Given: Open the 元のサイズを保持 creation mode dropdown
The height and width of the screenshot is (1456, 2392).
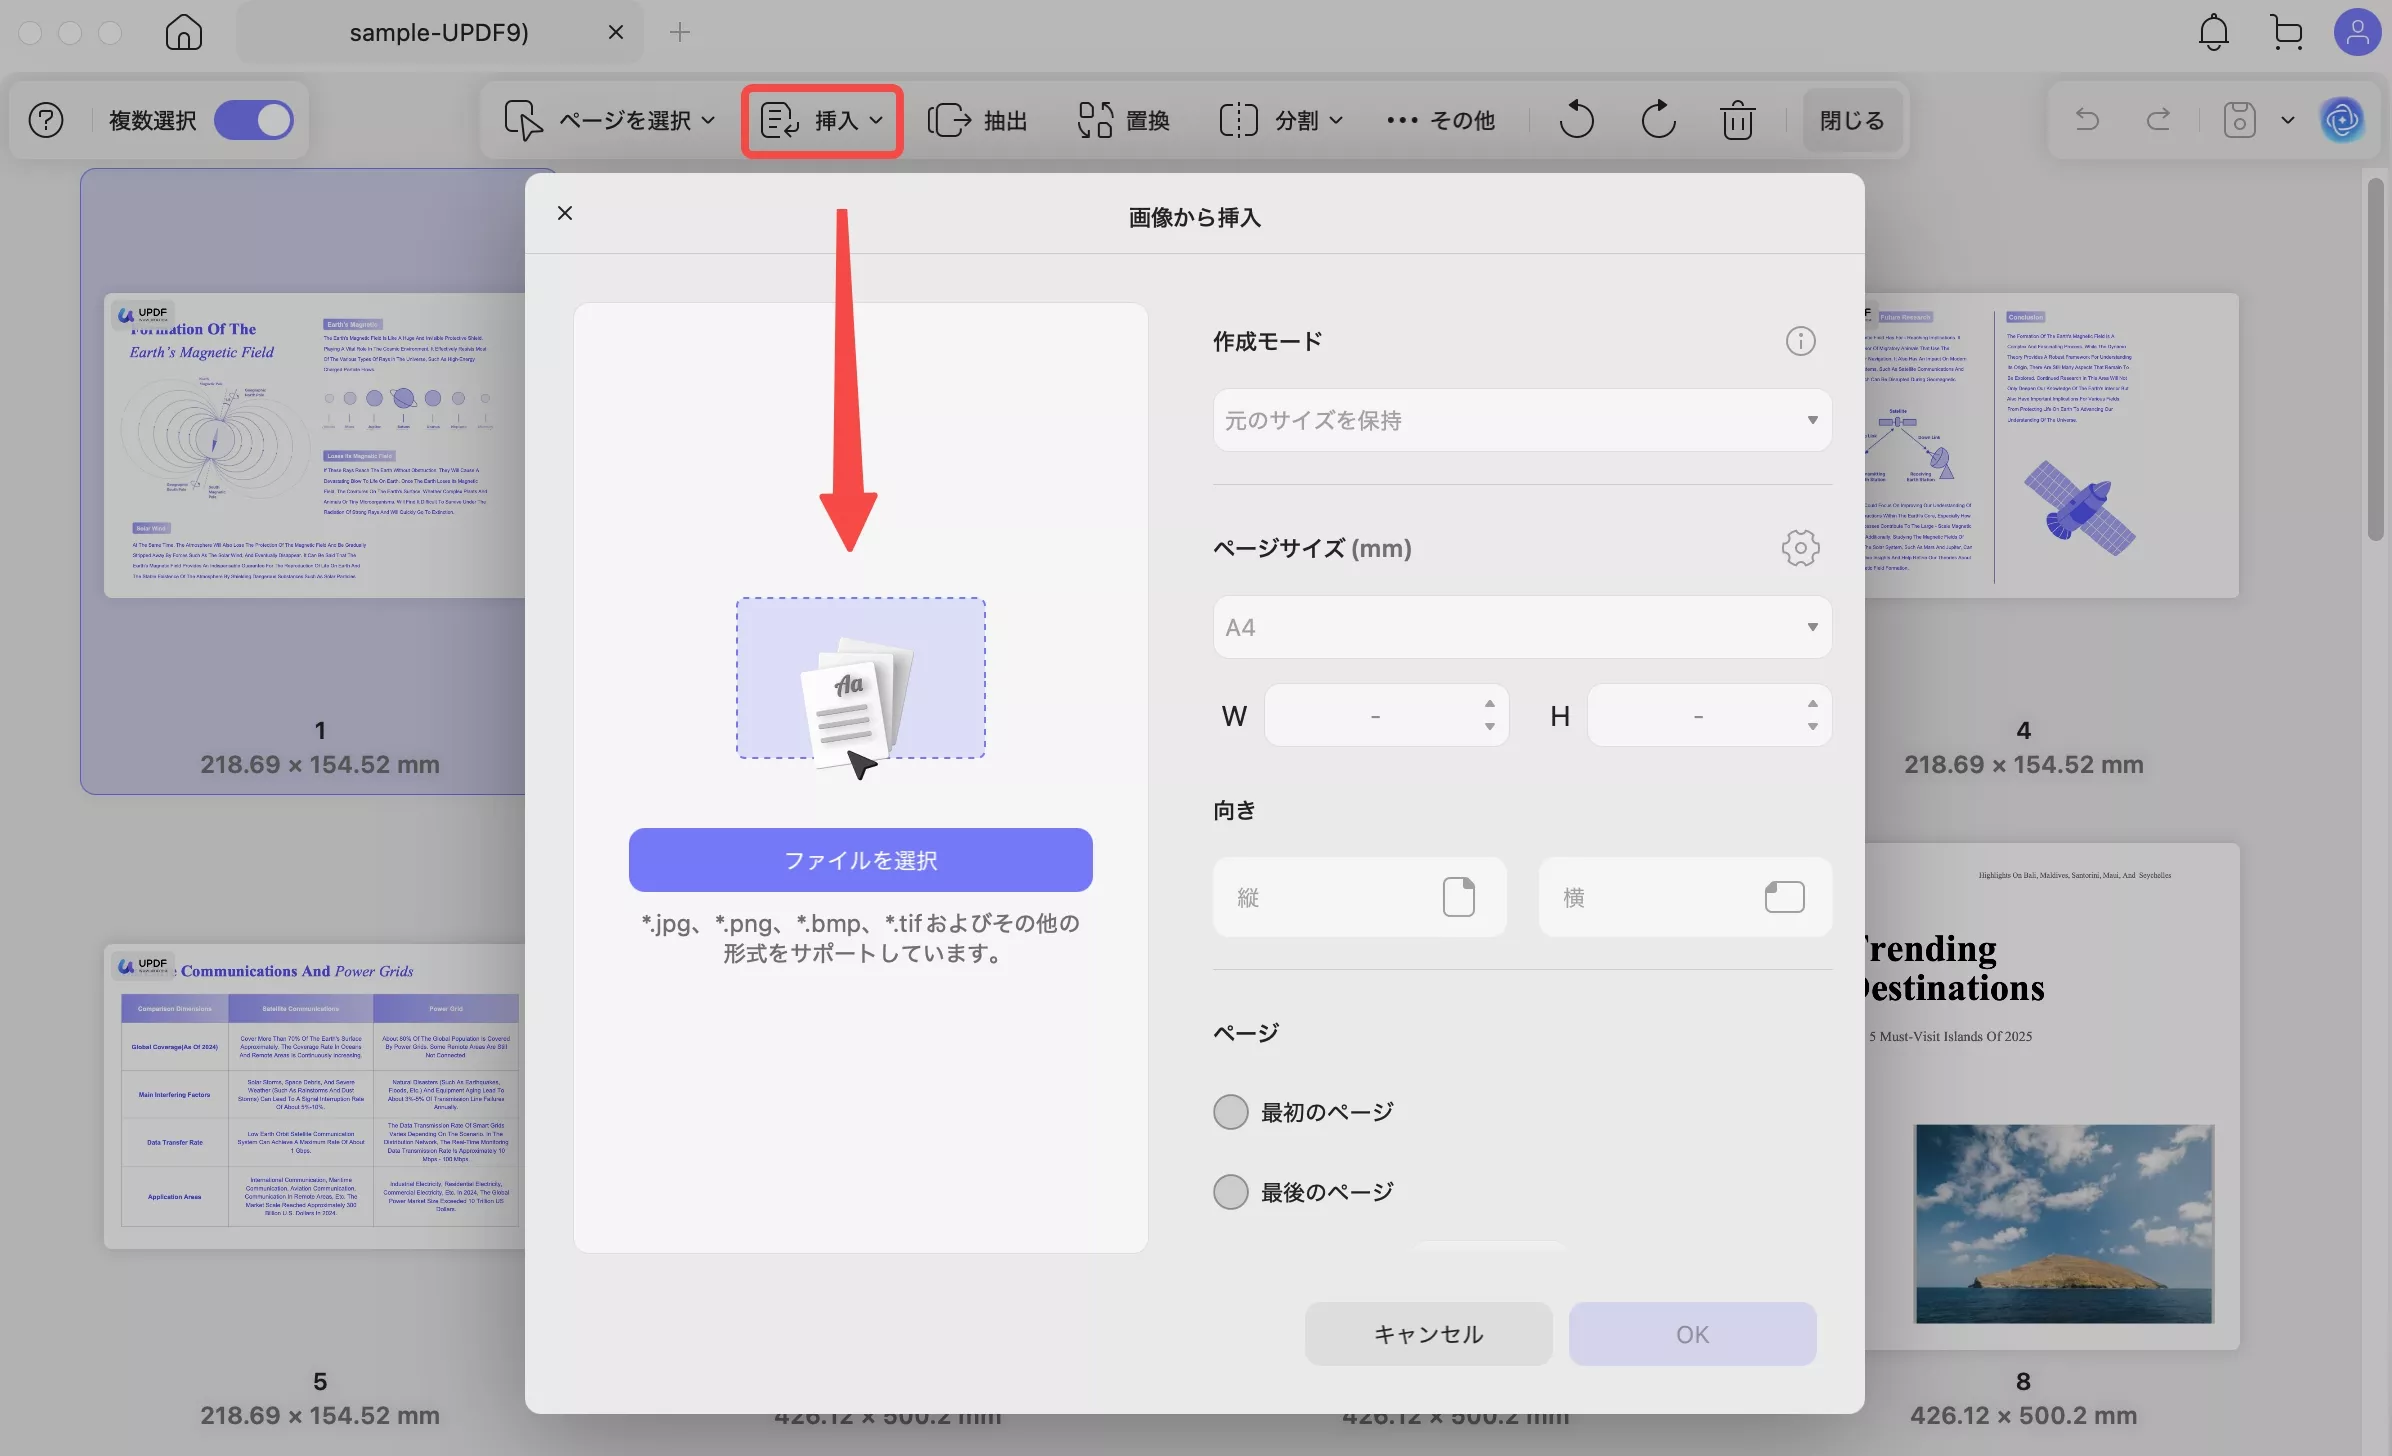Looking at the screenshot, I should pyautogui.click(x=1520, y=420).
